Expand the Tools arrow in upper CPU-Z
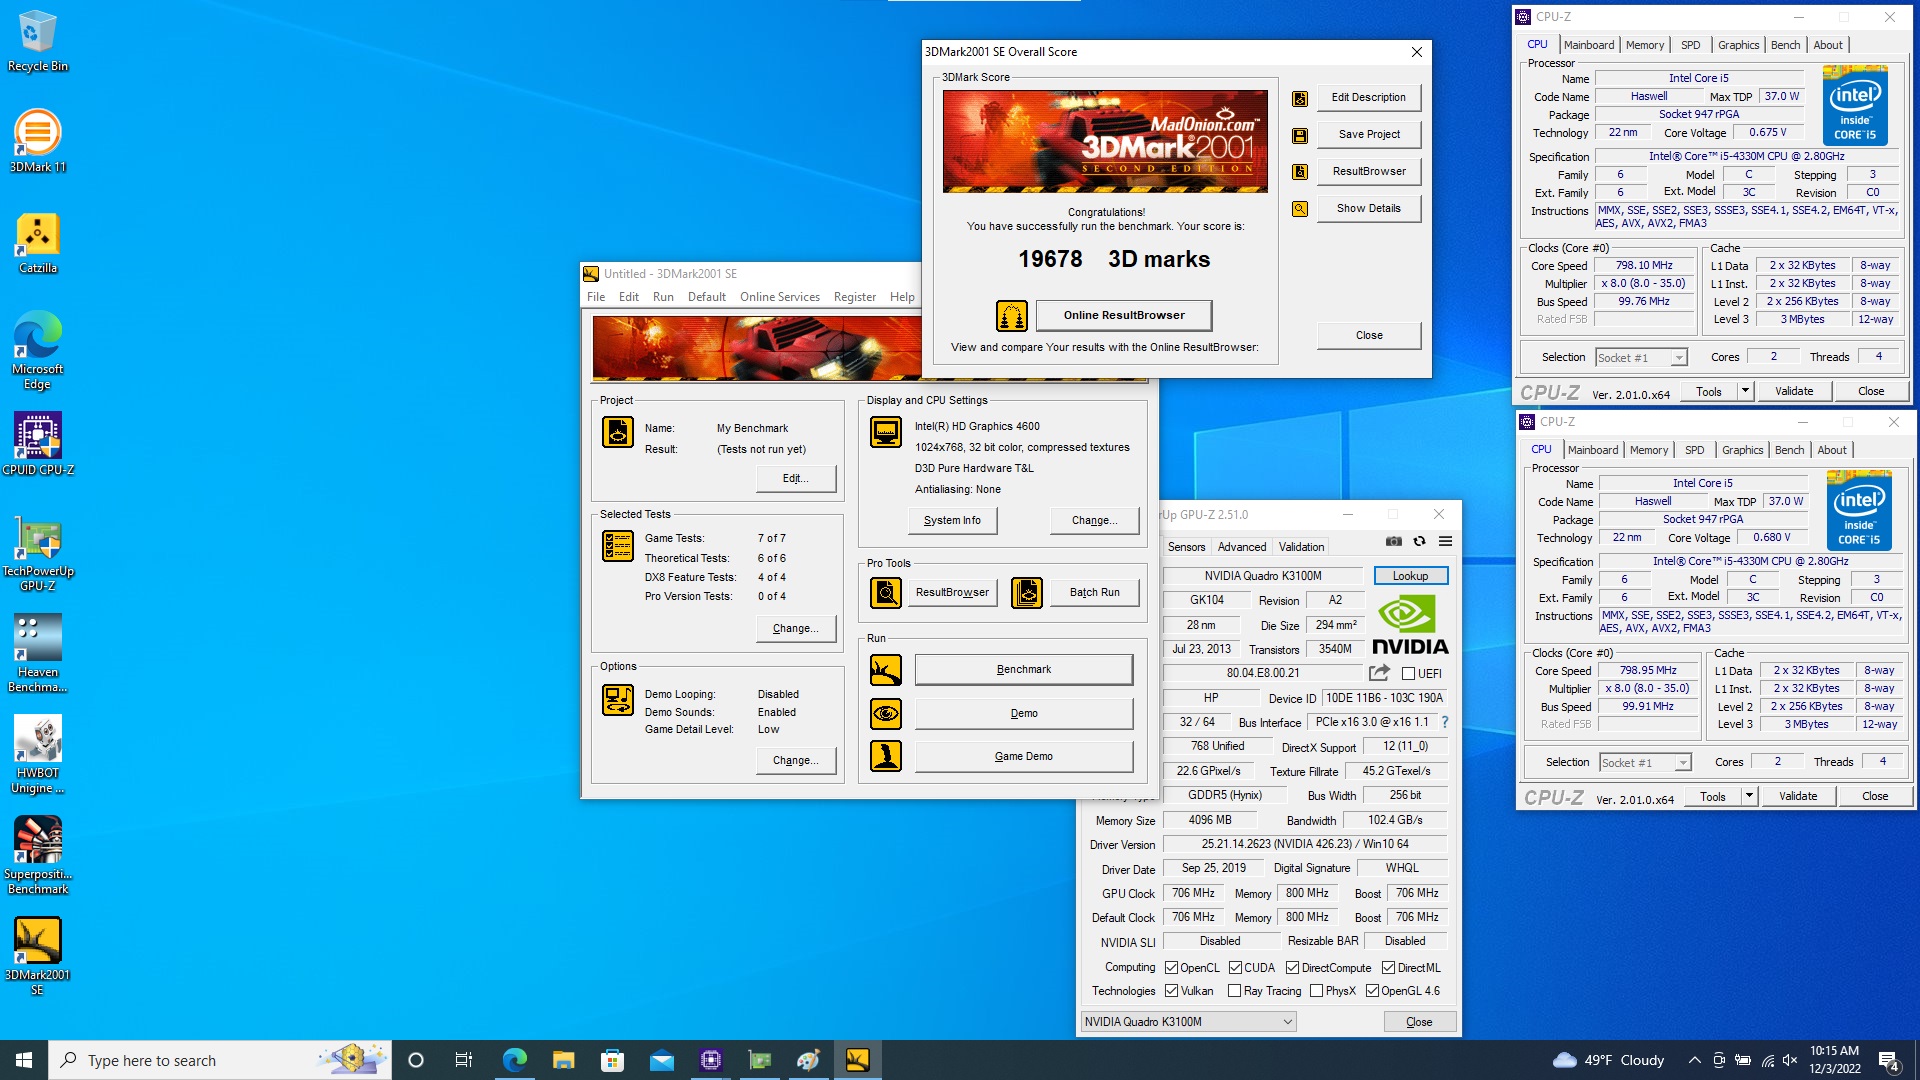The height and width of the screenshot is (1080, 1920). pyautogui.click(x=1746, y=392)
